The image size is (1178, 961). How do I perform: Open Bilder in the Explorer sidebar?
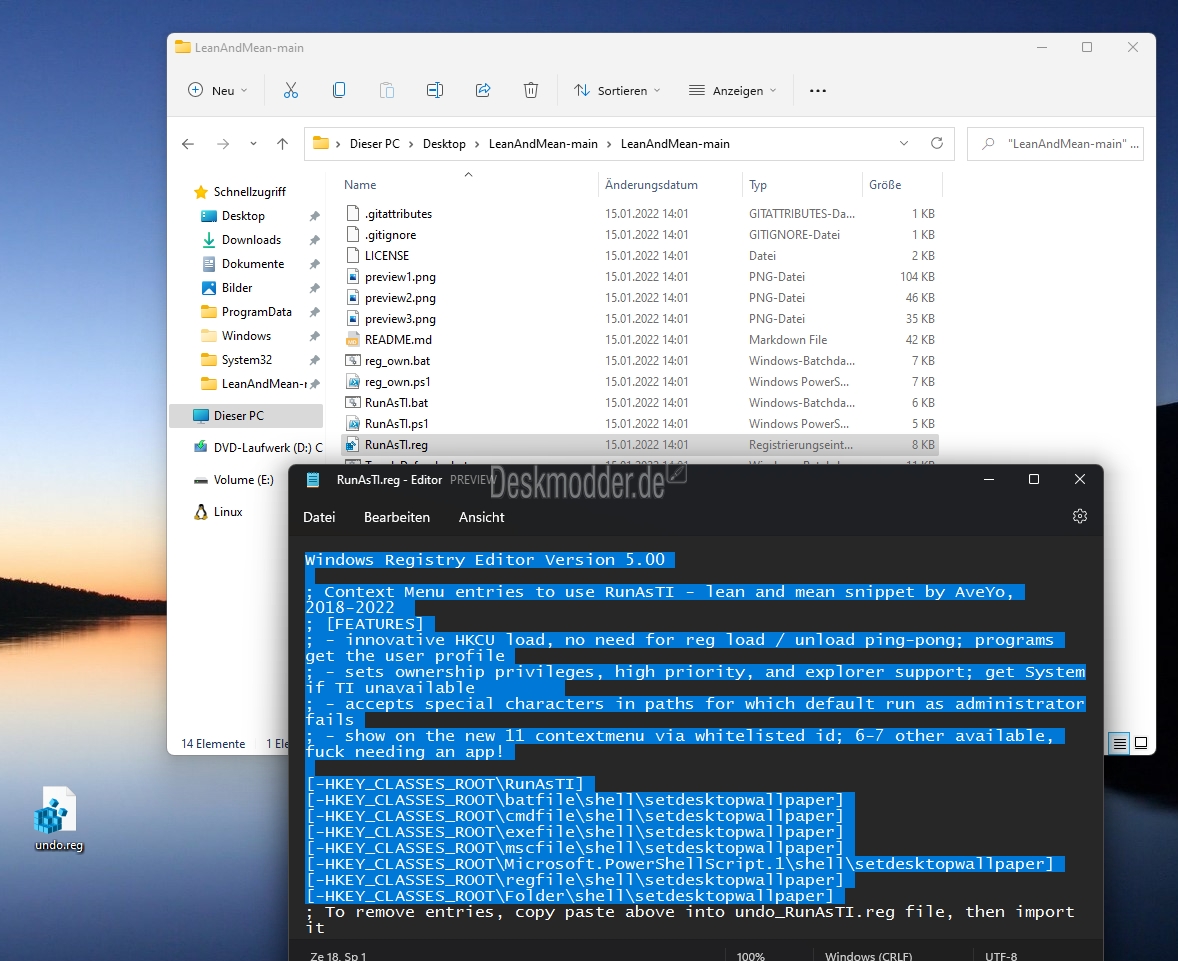tap(237, 288)
